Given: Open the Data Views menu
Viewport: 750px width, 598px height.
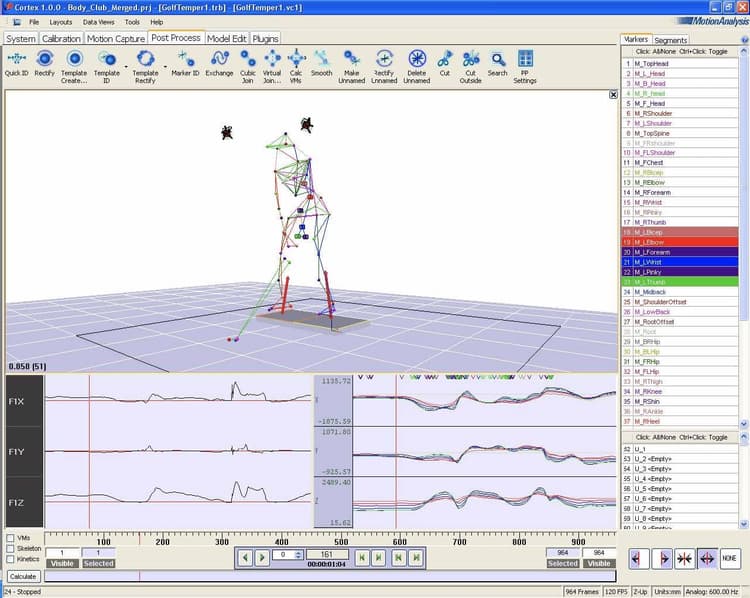Looking at the screenshot, I should 98,21.
